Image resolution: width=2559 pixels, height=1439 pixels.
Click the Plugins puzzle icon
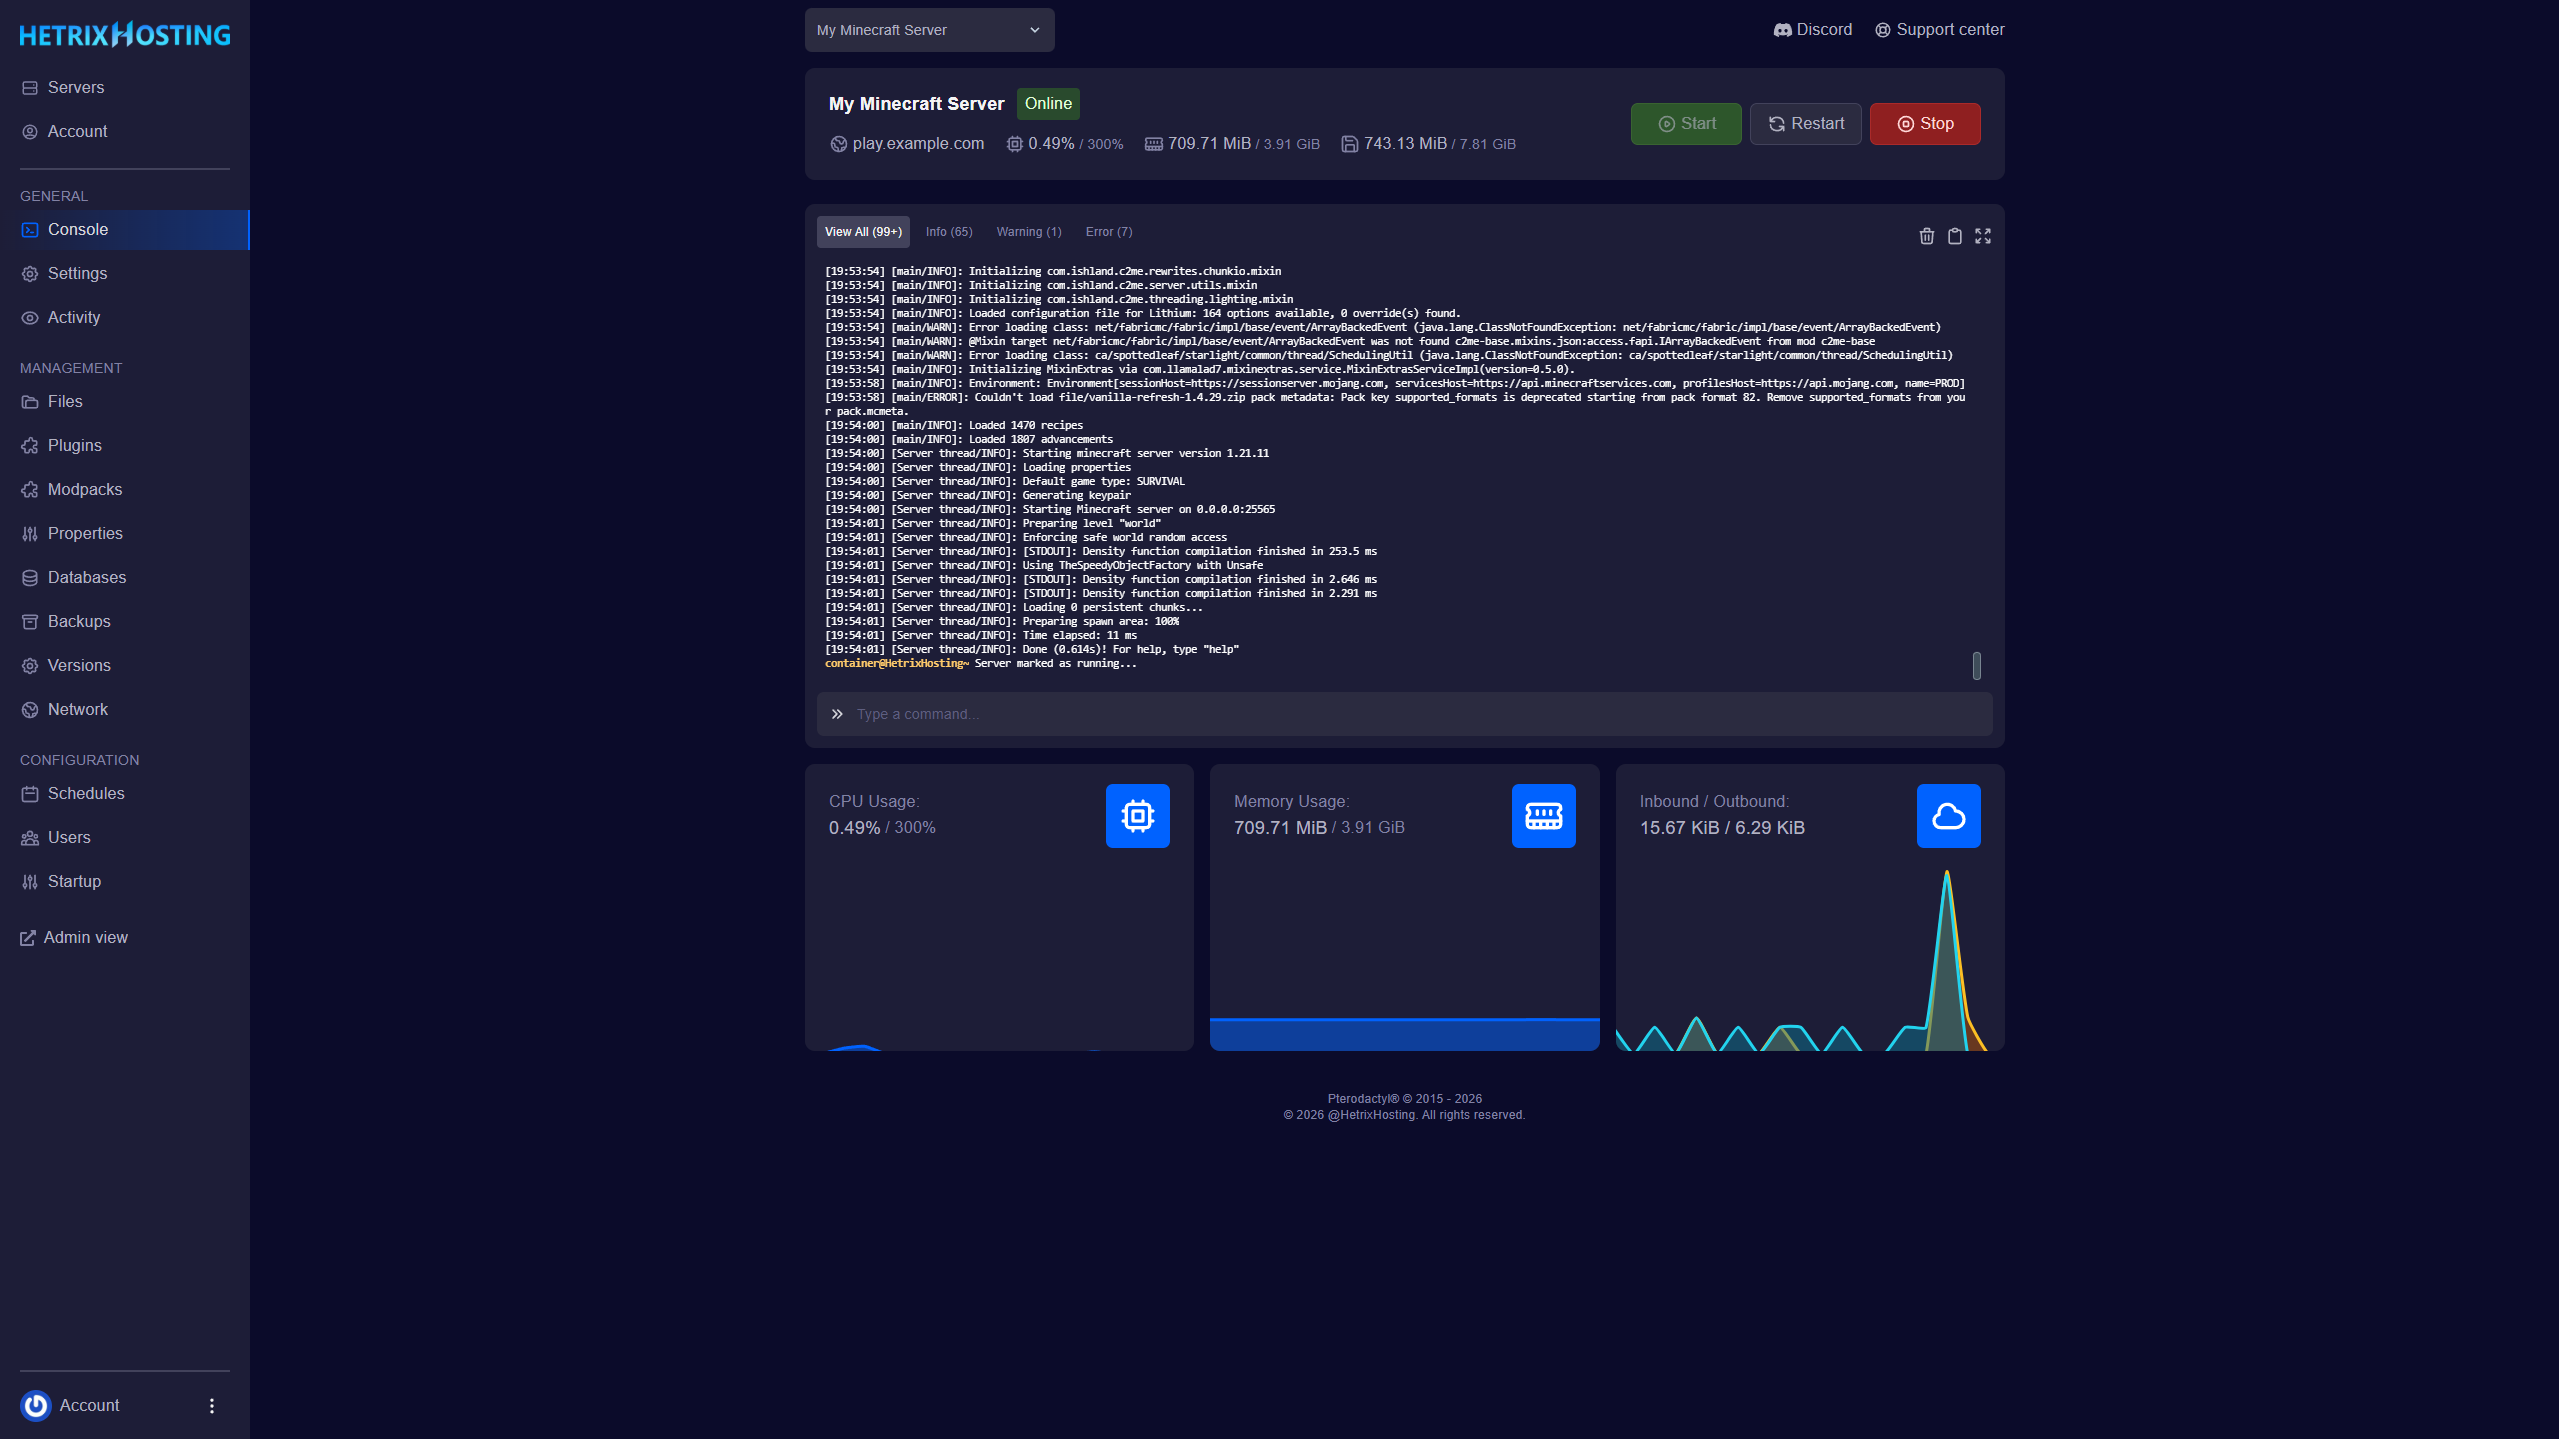30,446
